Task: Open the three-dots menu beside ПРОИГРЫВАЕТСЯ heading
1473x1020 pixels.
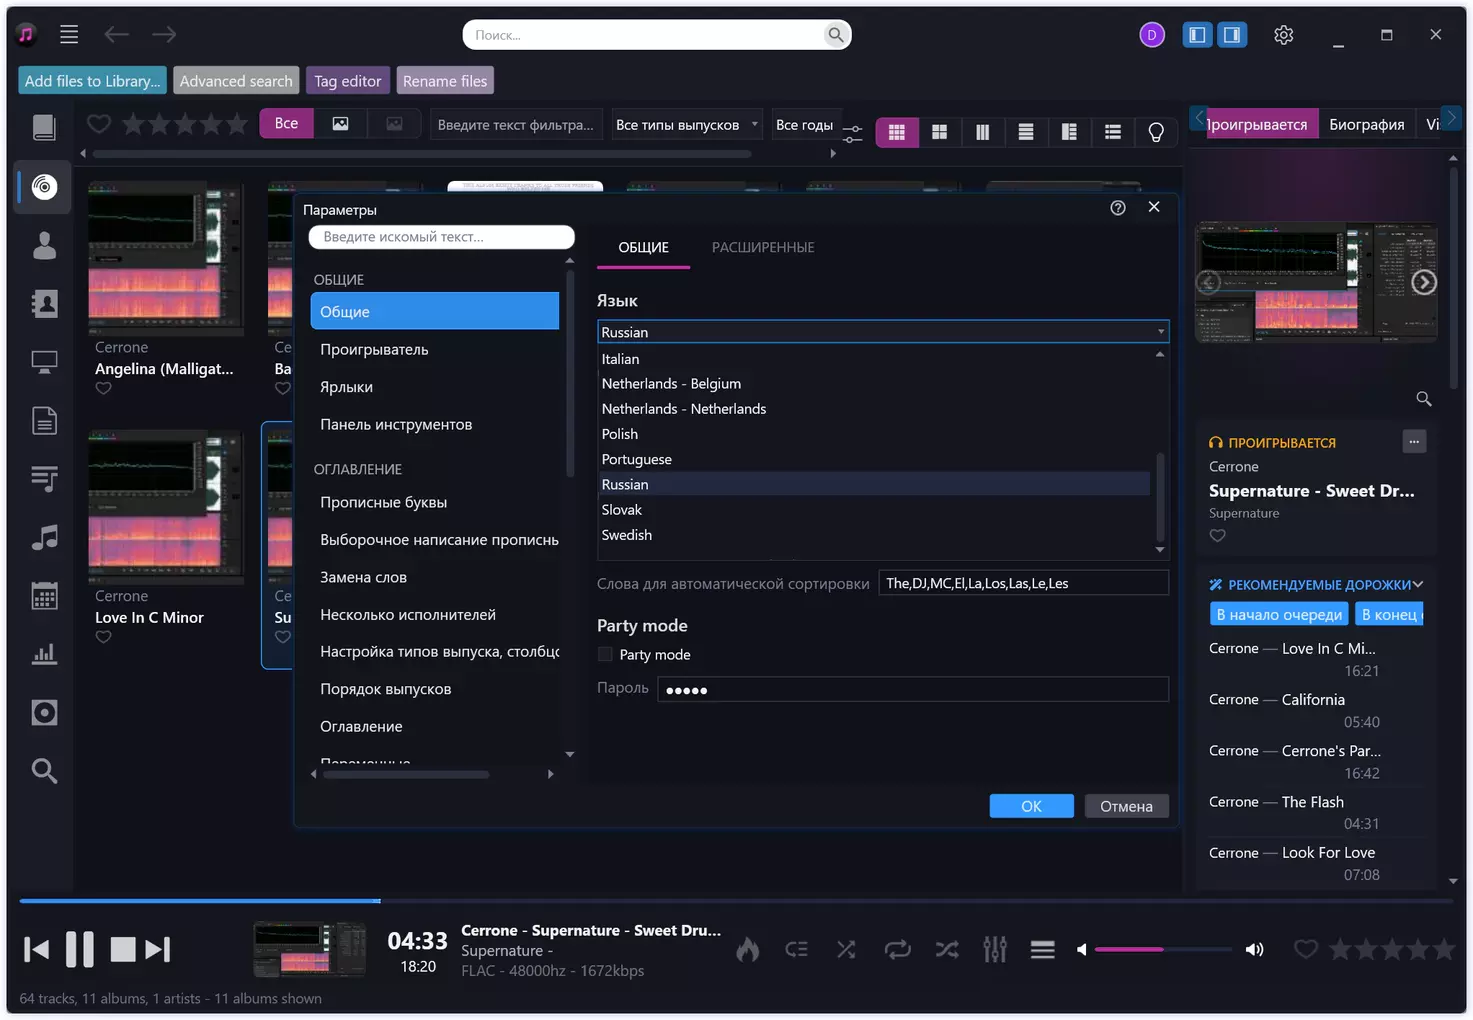Action: pyautogui.click(x=1414, y=441)
